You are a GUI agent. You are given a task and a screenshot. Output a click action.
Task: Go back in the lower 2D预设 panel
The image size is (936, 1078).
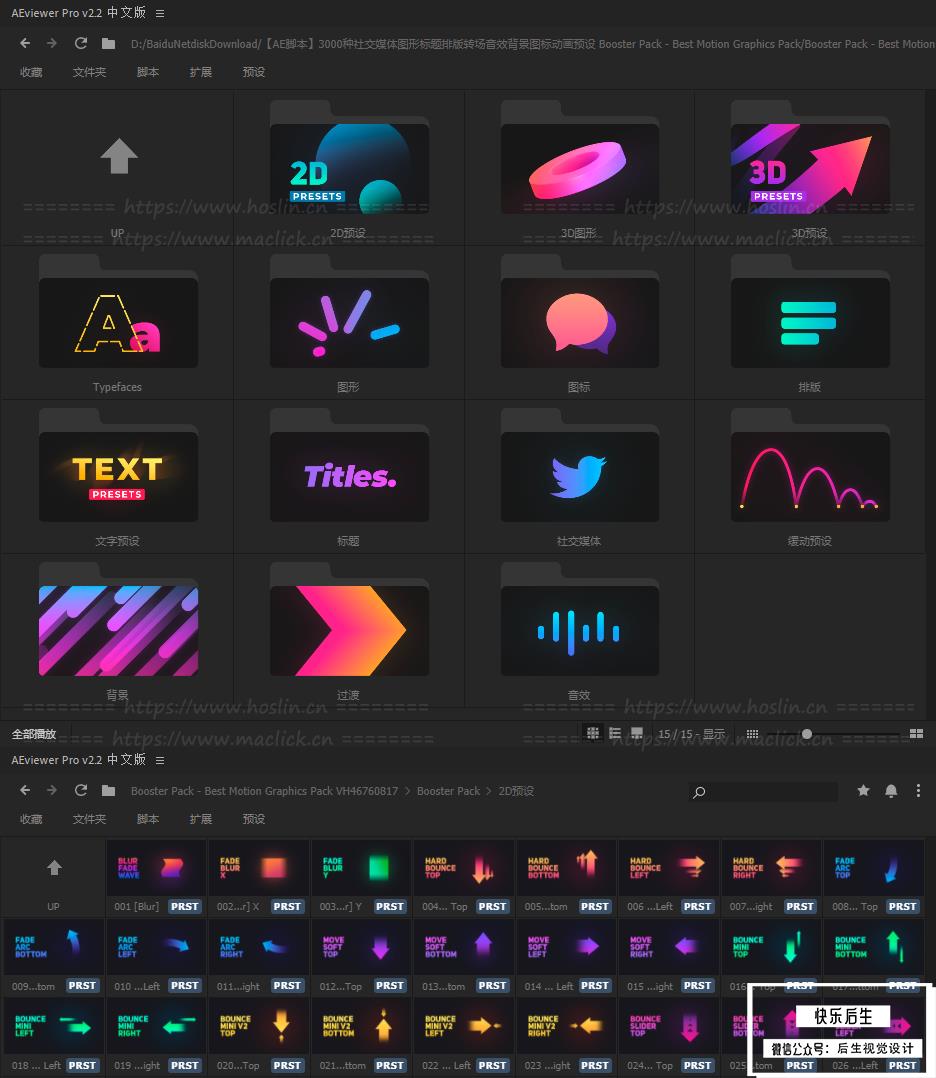25,790
